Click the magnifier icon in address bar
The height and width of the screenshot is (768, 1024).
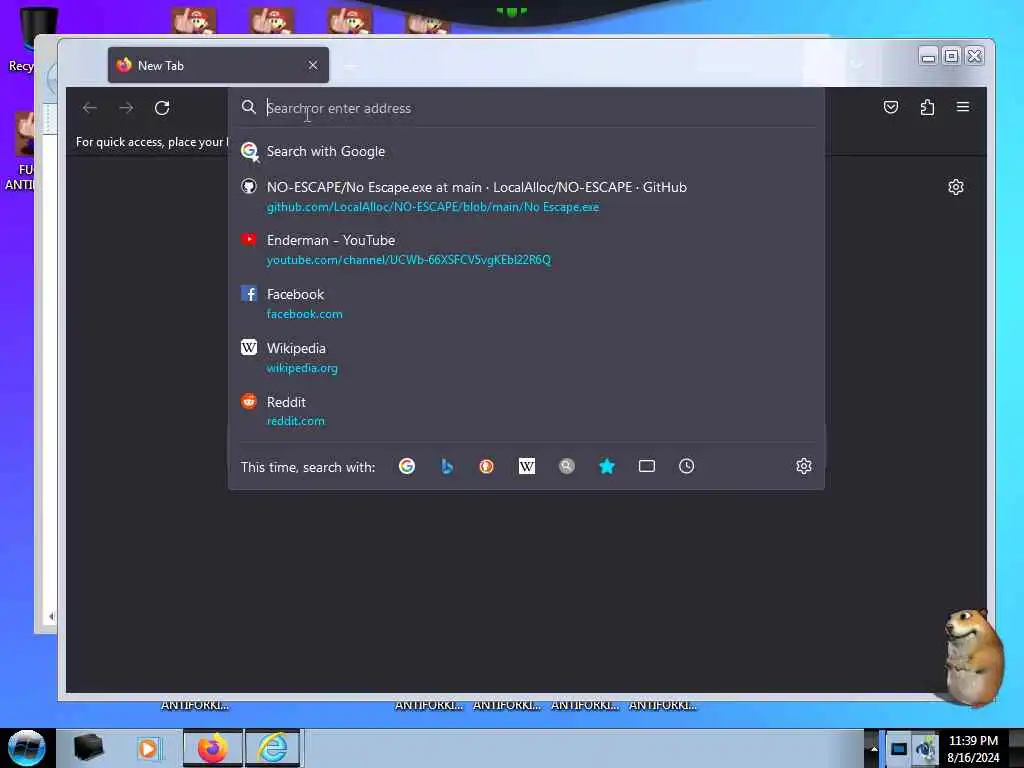[x=248, y=107]
